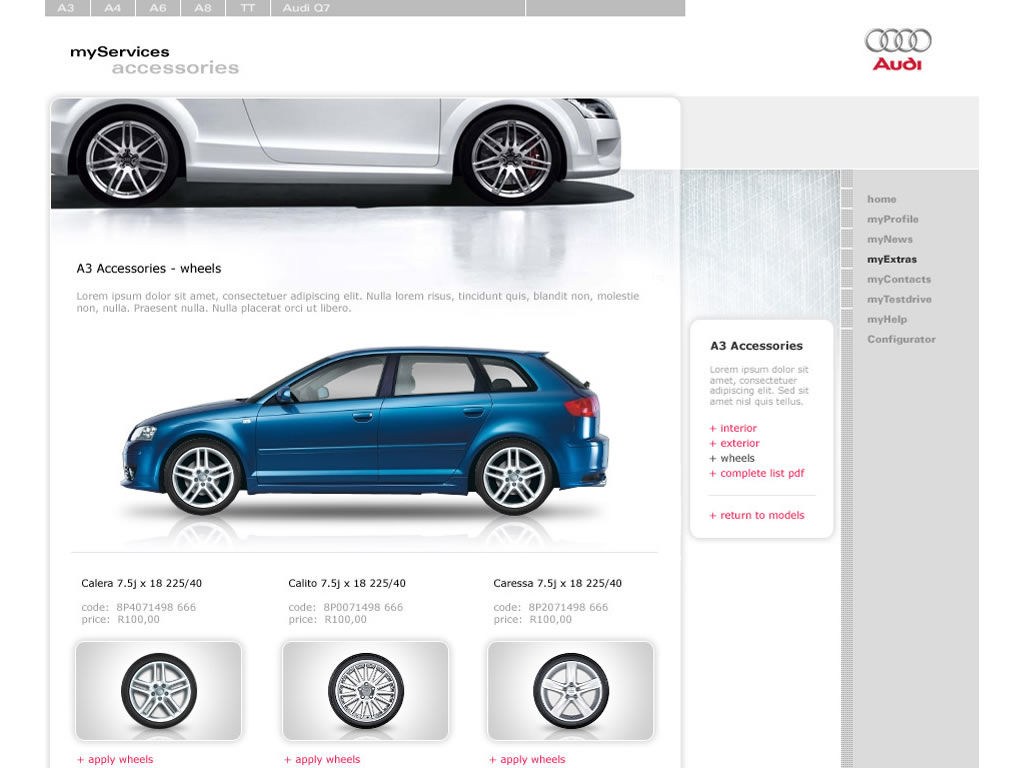
Task: Click return to models link
Action: click(756, 515)
